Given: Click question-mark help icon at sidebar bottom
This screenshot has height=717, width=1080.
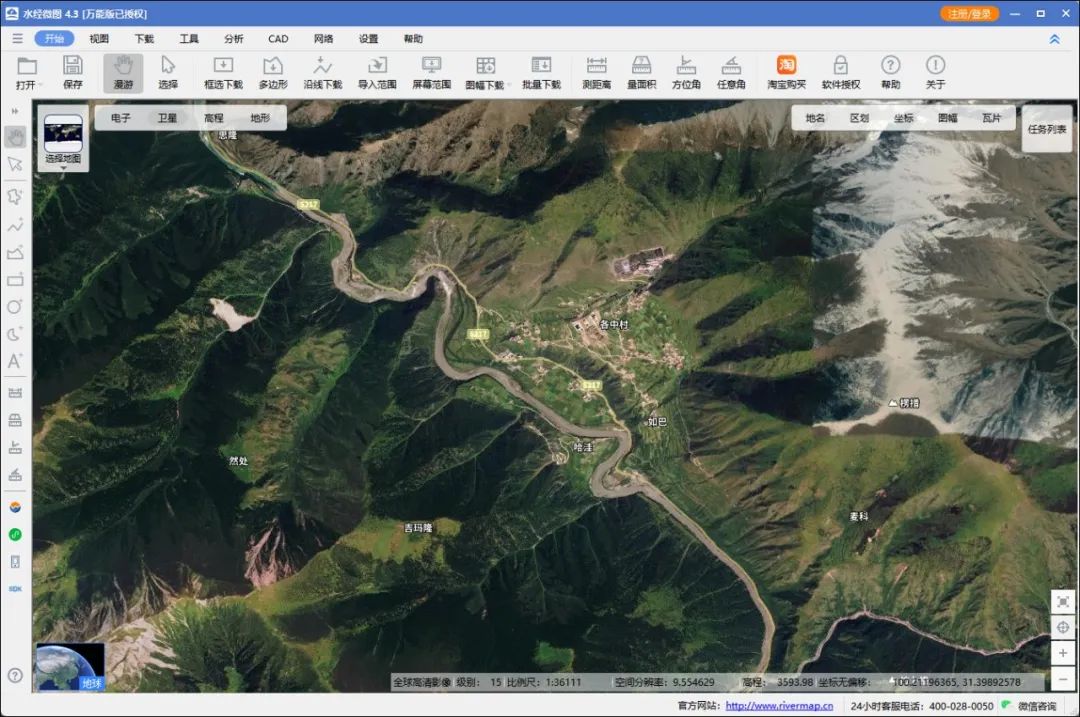Looking at the screenshot, I should [x=15, y=676].
